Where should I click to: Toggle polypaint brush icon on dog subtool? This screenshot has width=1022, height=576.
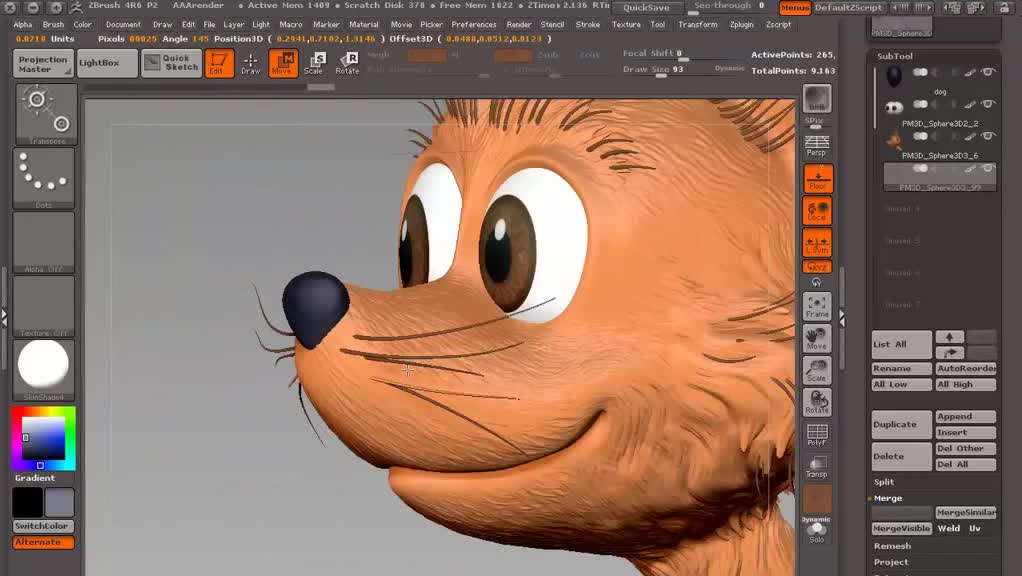pos(970,72)
